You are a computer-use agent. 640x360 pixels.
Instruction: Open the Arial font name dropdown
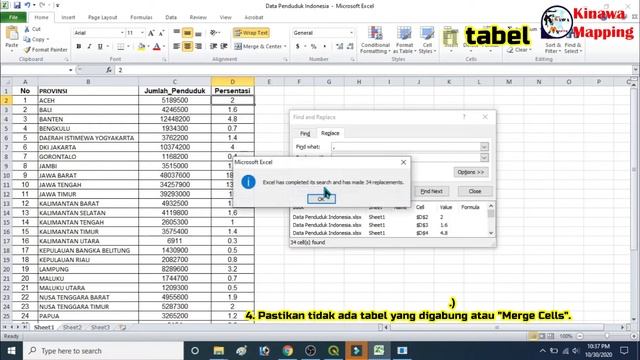click(x=122, y=33)
